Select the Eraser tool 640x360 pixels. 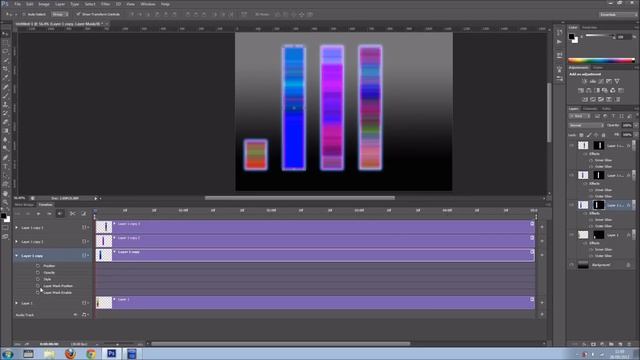[x=5, y=122]
